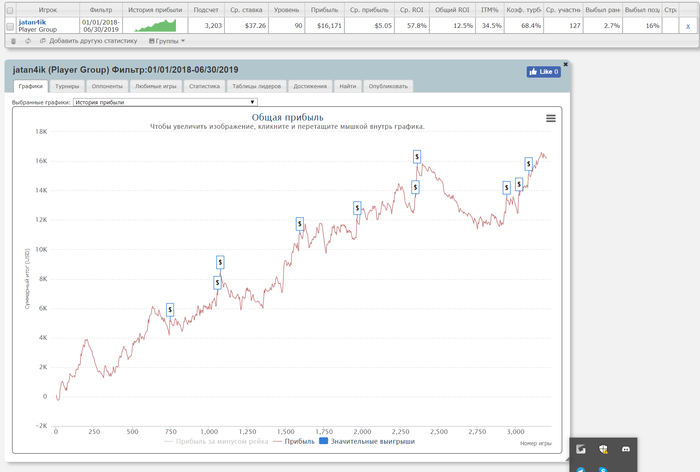Viewport: 700px width, 472px height.
Task: Switch to the 'Достижения' tab
Action: [310, 86]
